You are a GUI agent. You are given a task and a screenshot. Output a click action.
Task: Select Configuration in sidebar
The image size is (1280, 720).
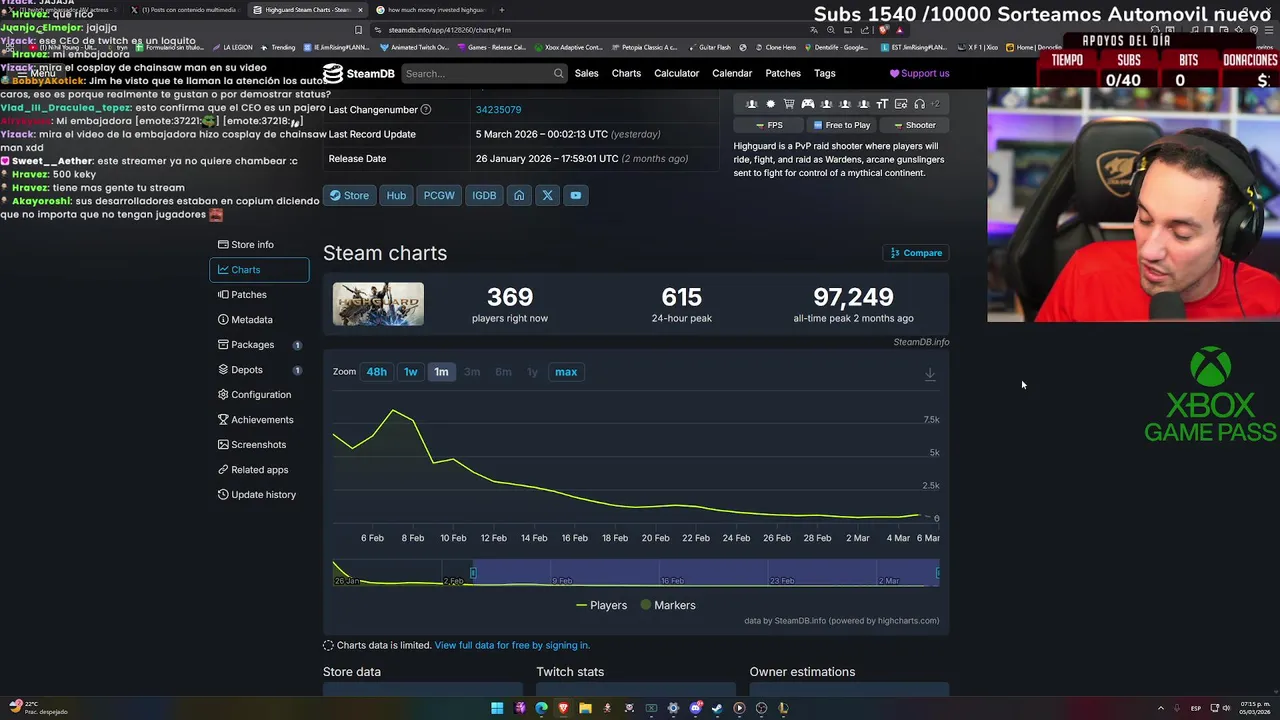259,395
